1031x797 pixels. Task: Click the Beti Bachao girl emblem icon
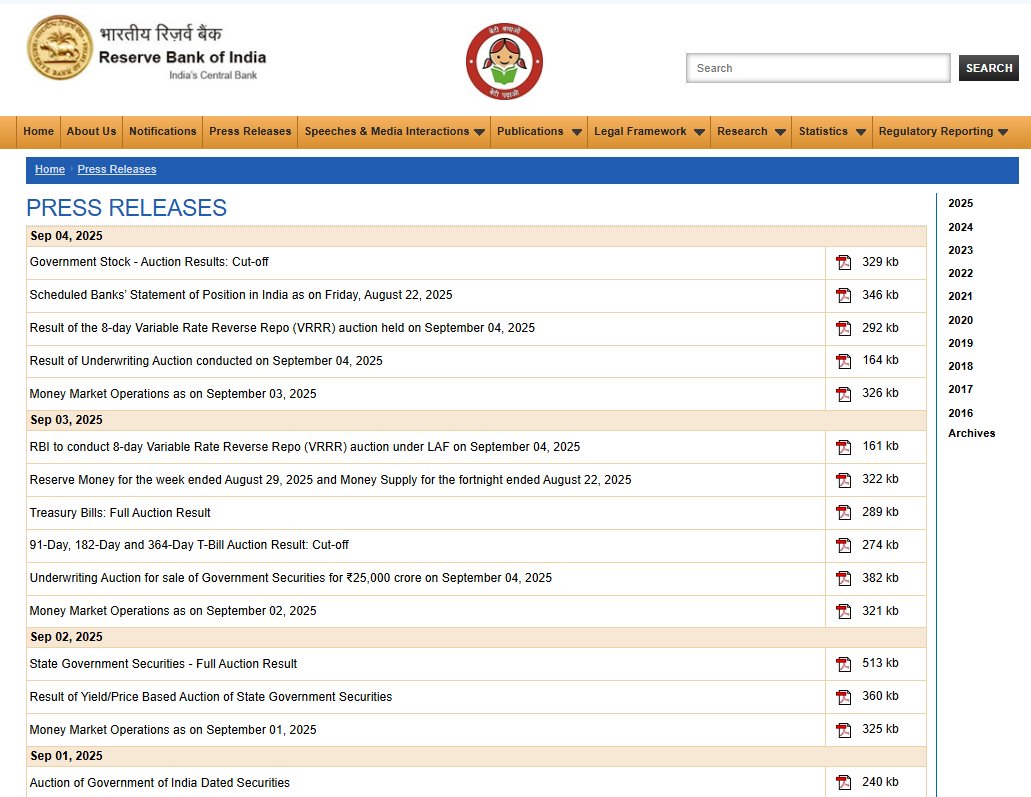click(504, 62)
